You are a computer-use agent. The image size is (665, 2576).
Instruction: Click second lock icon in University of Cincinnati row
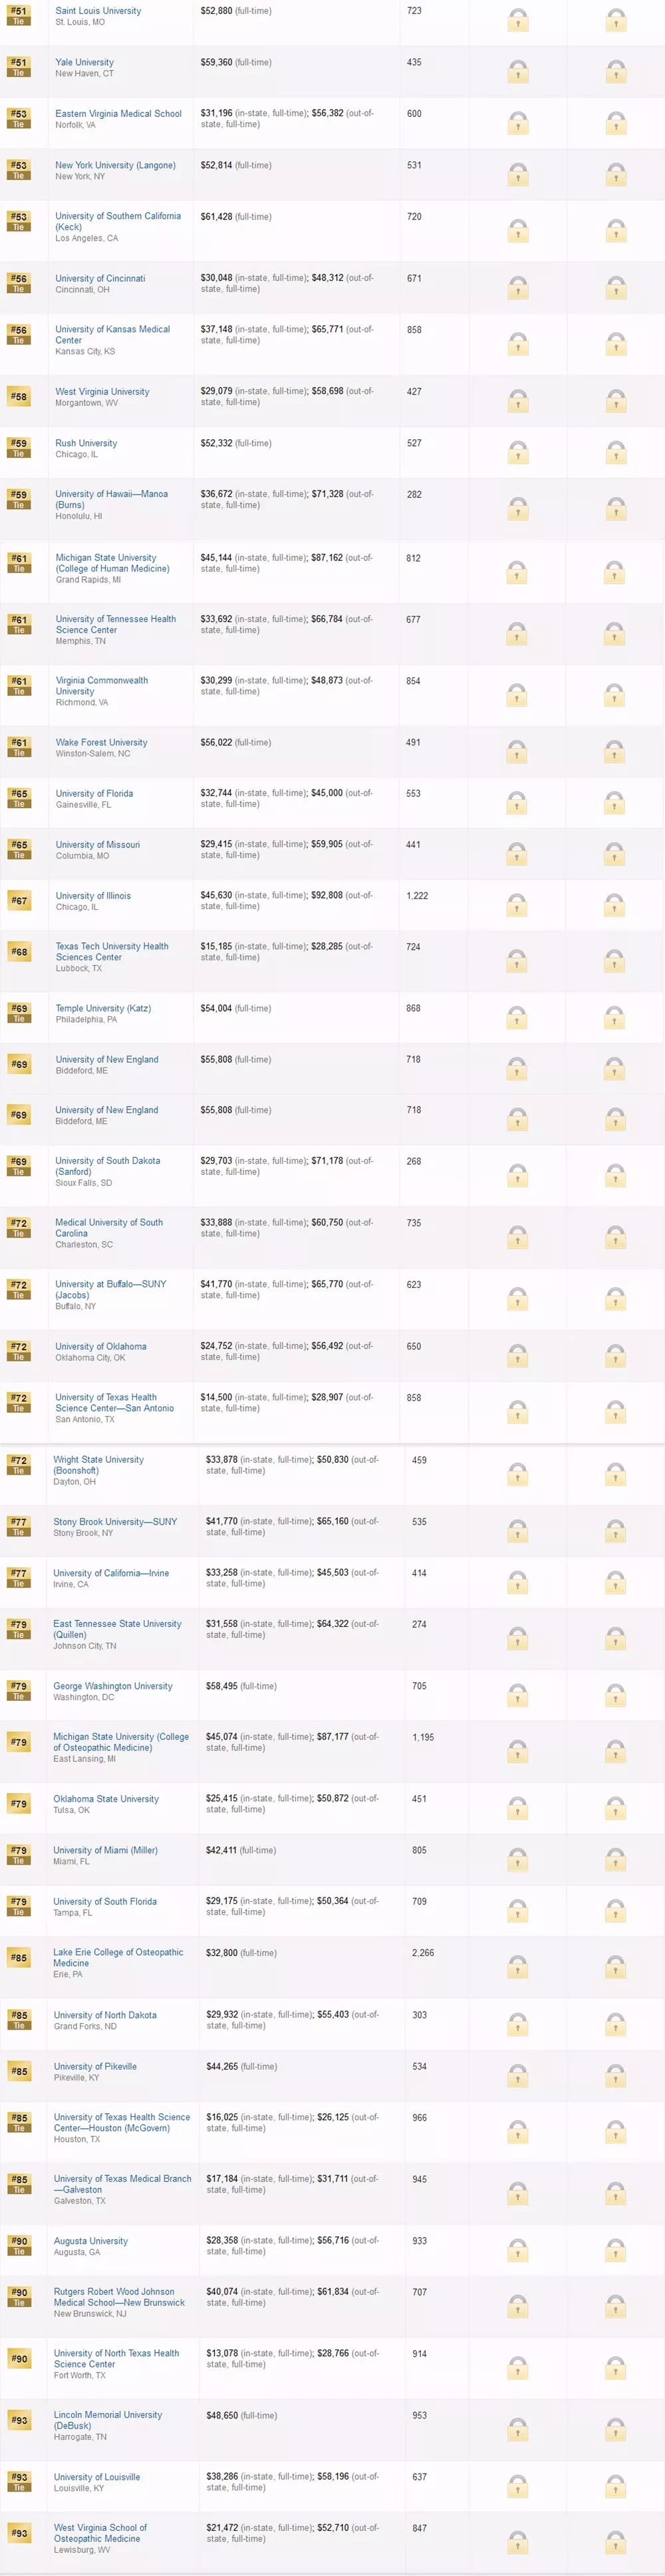click(616, 288)
